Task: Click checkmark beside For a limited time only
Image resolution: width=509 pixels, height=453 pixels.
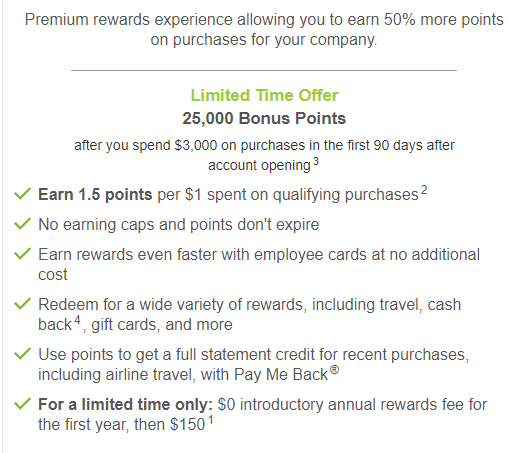Action: coord(23,404)
